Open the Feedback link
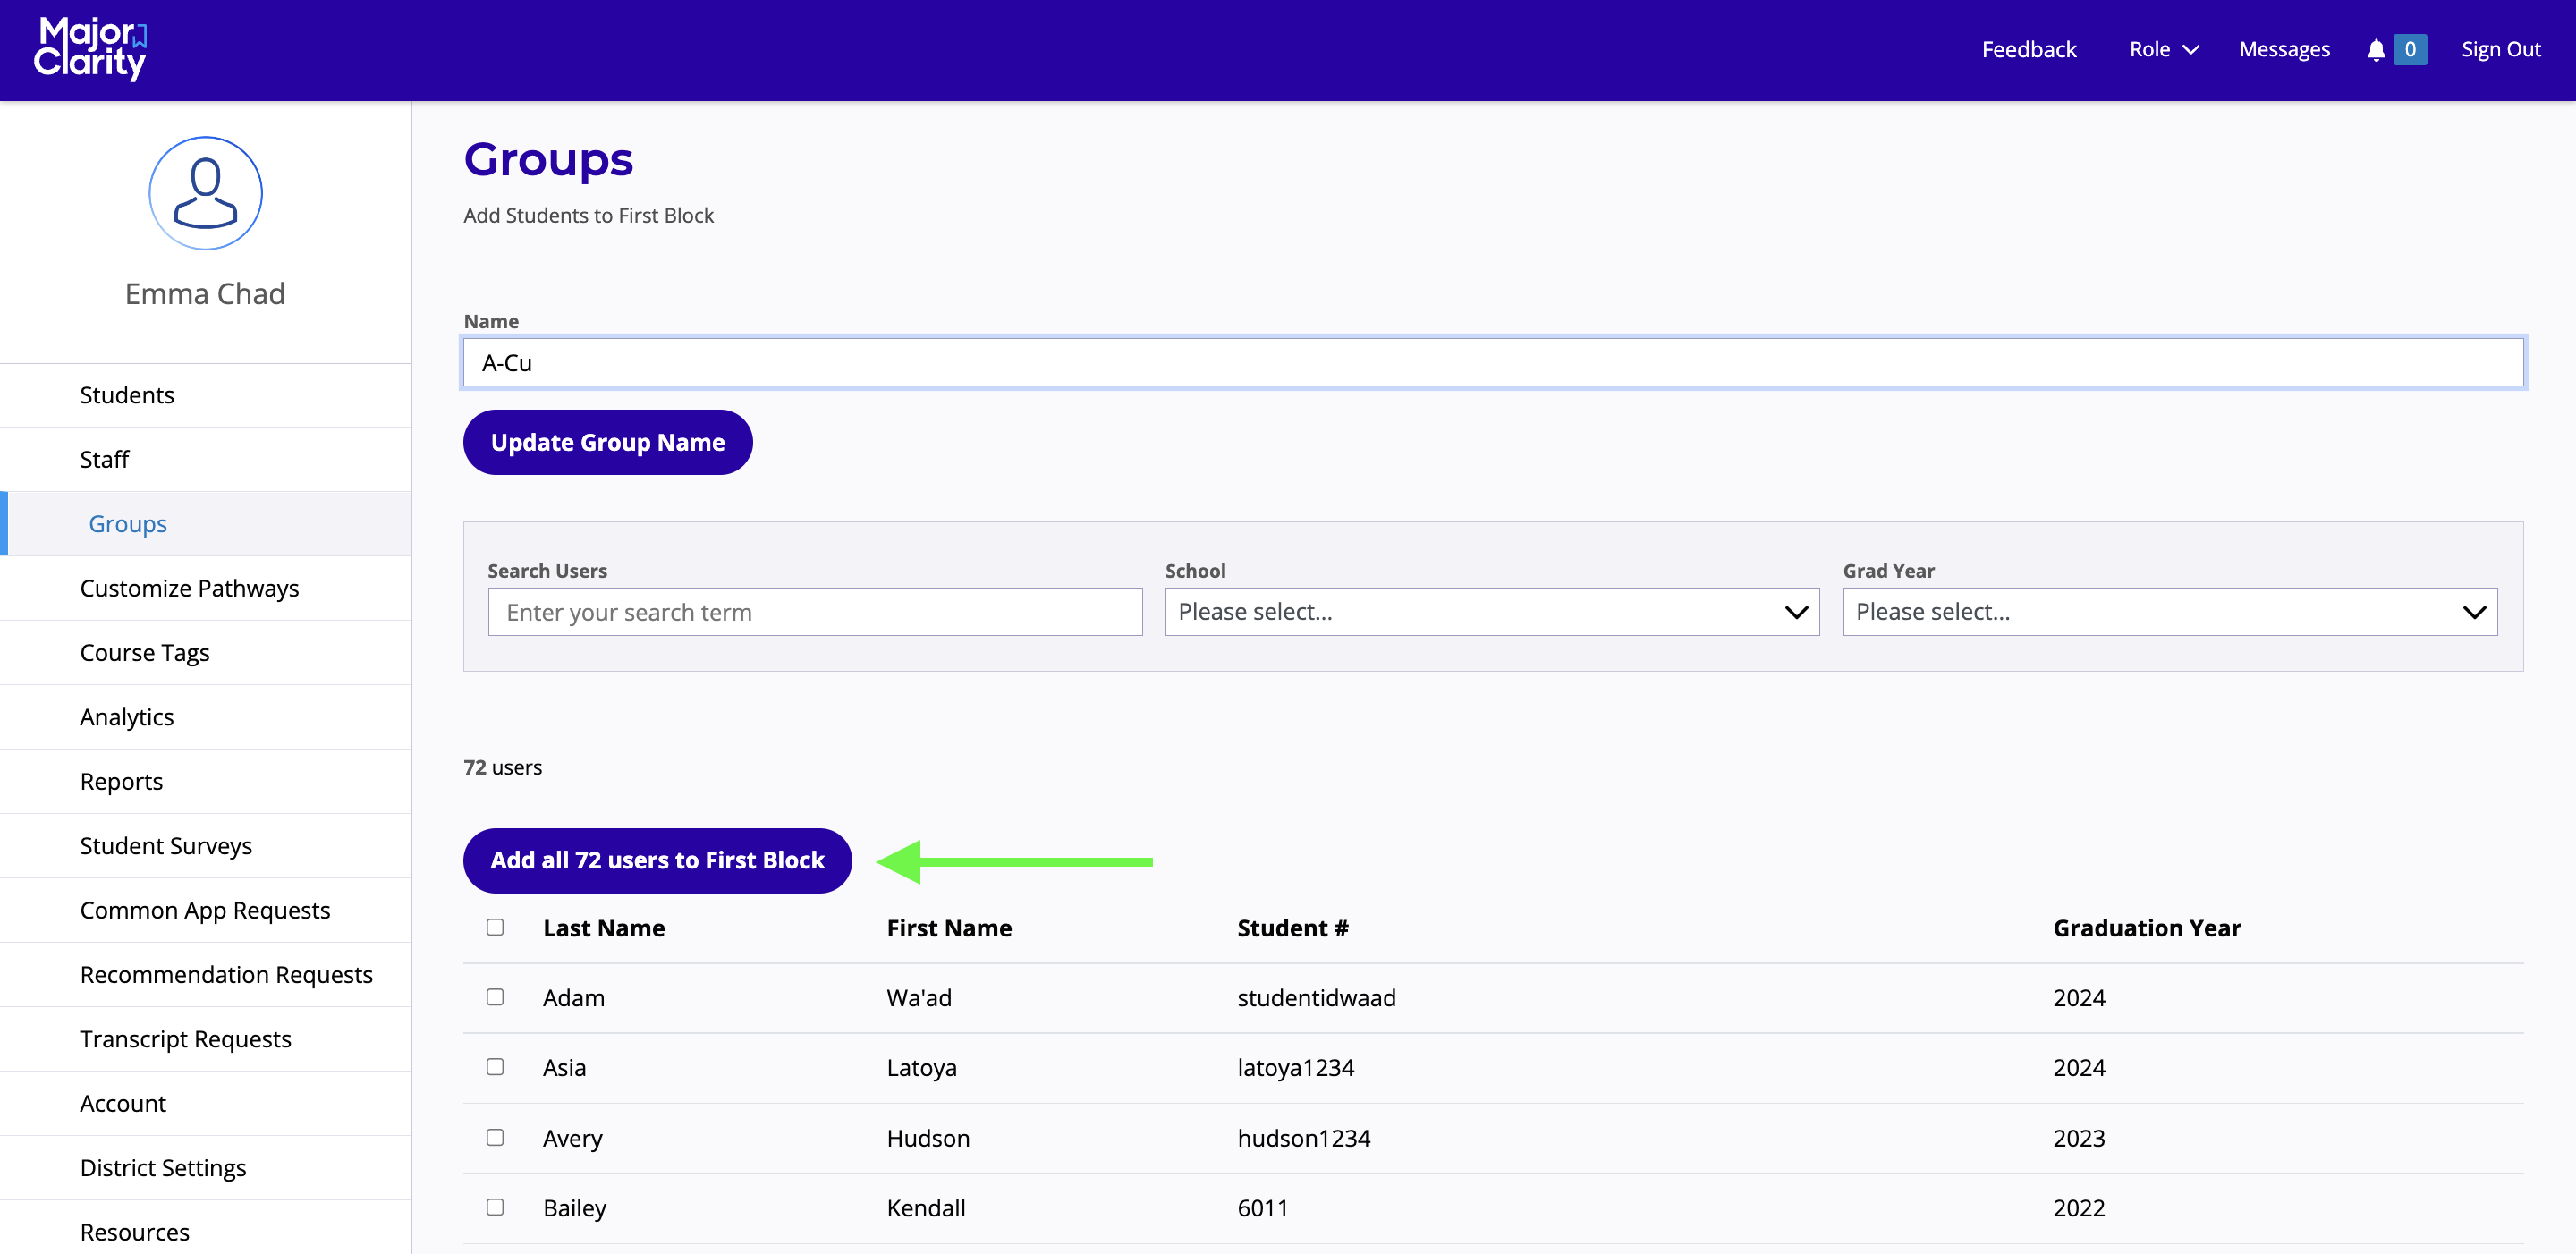 tap(2028, 50)
